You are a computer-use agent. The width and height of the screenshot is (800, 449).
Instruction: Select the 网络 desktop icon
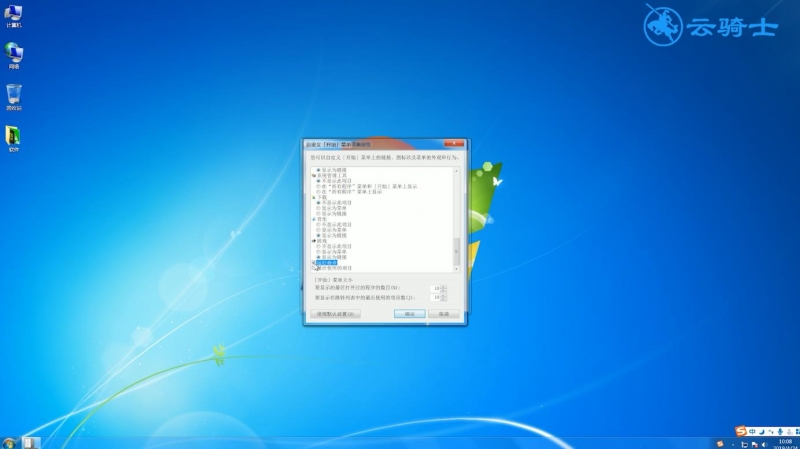pos(14,56)
